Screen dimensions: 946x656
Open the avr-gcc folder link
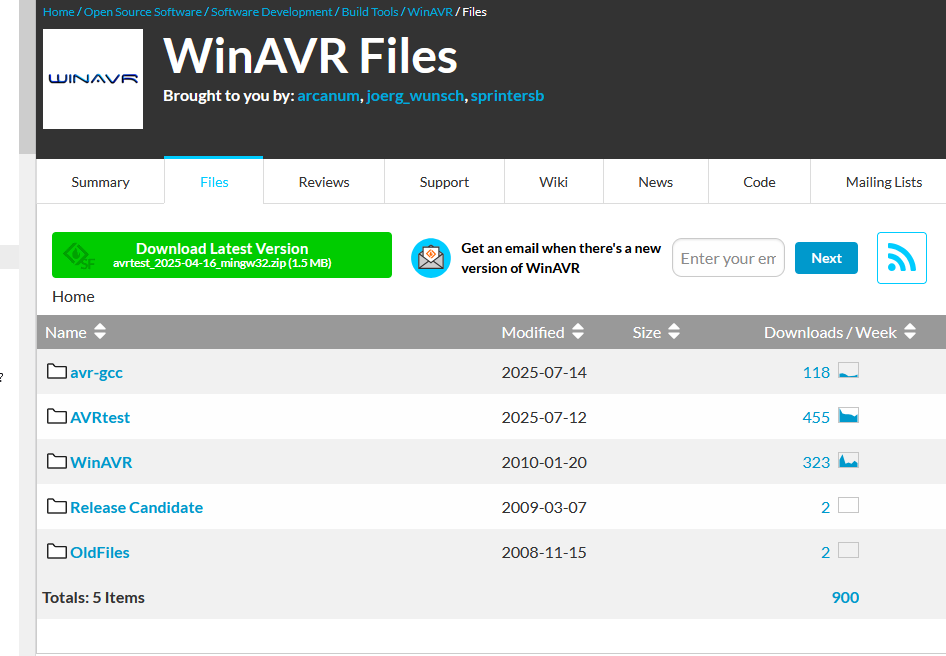click(97, 373)
